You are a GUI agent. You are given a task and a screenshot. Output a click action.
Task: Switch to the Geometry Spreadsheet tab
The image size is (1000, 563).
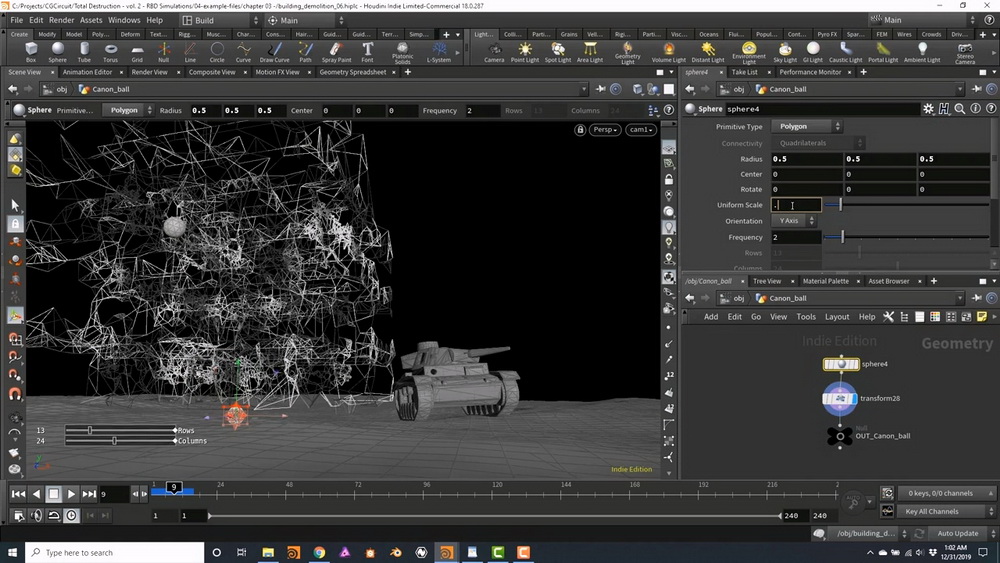pos(353,72)
